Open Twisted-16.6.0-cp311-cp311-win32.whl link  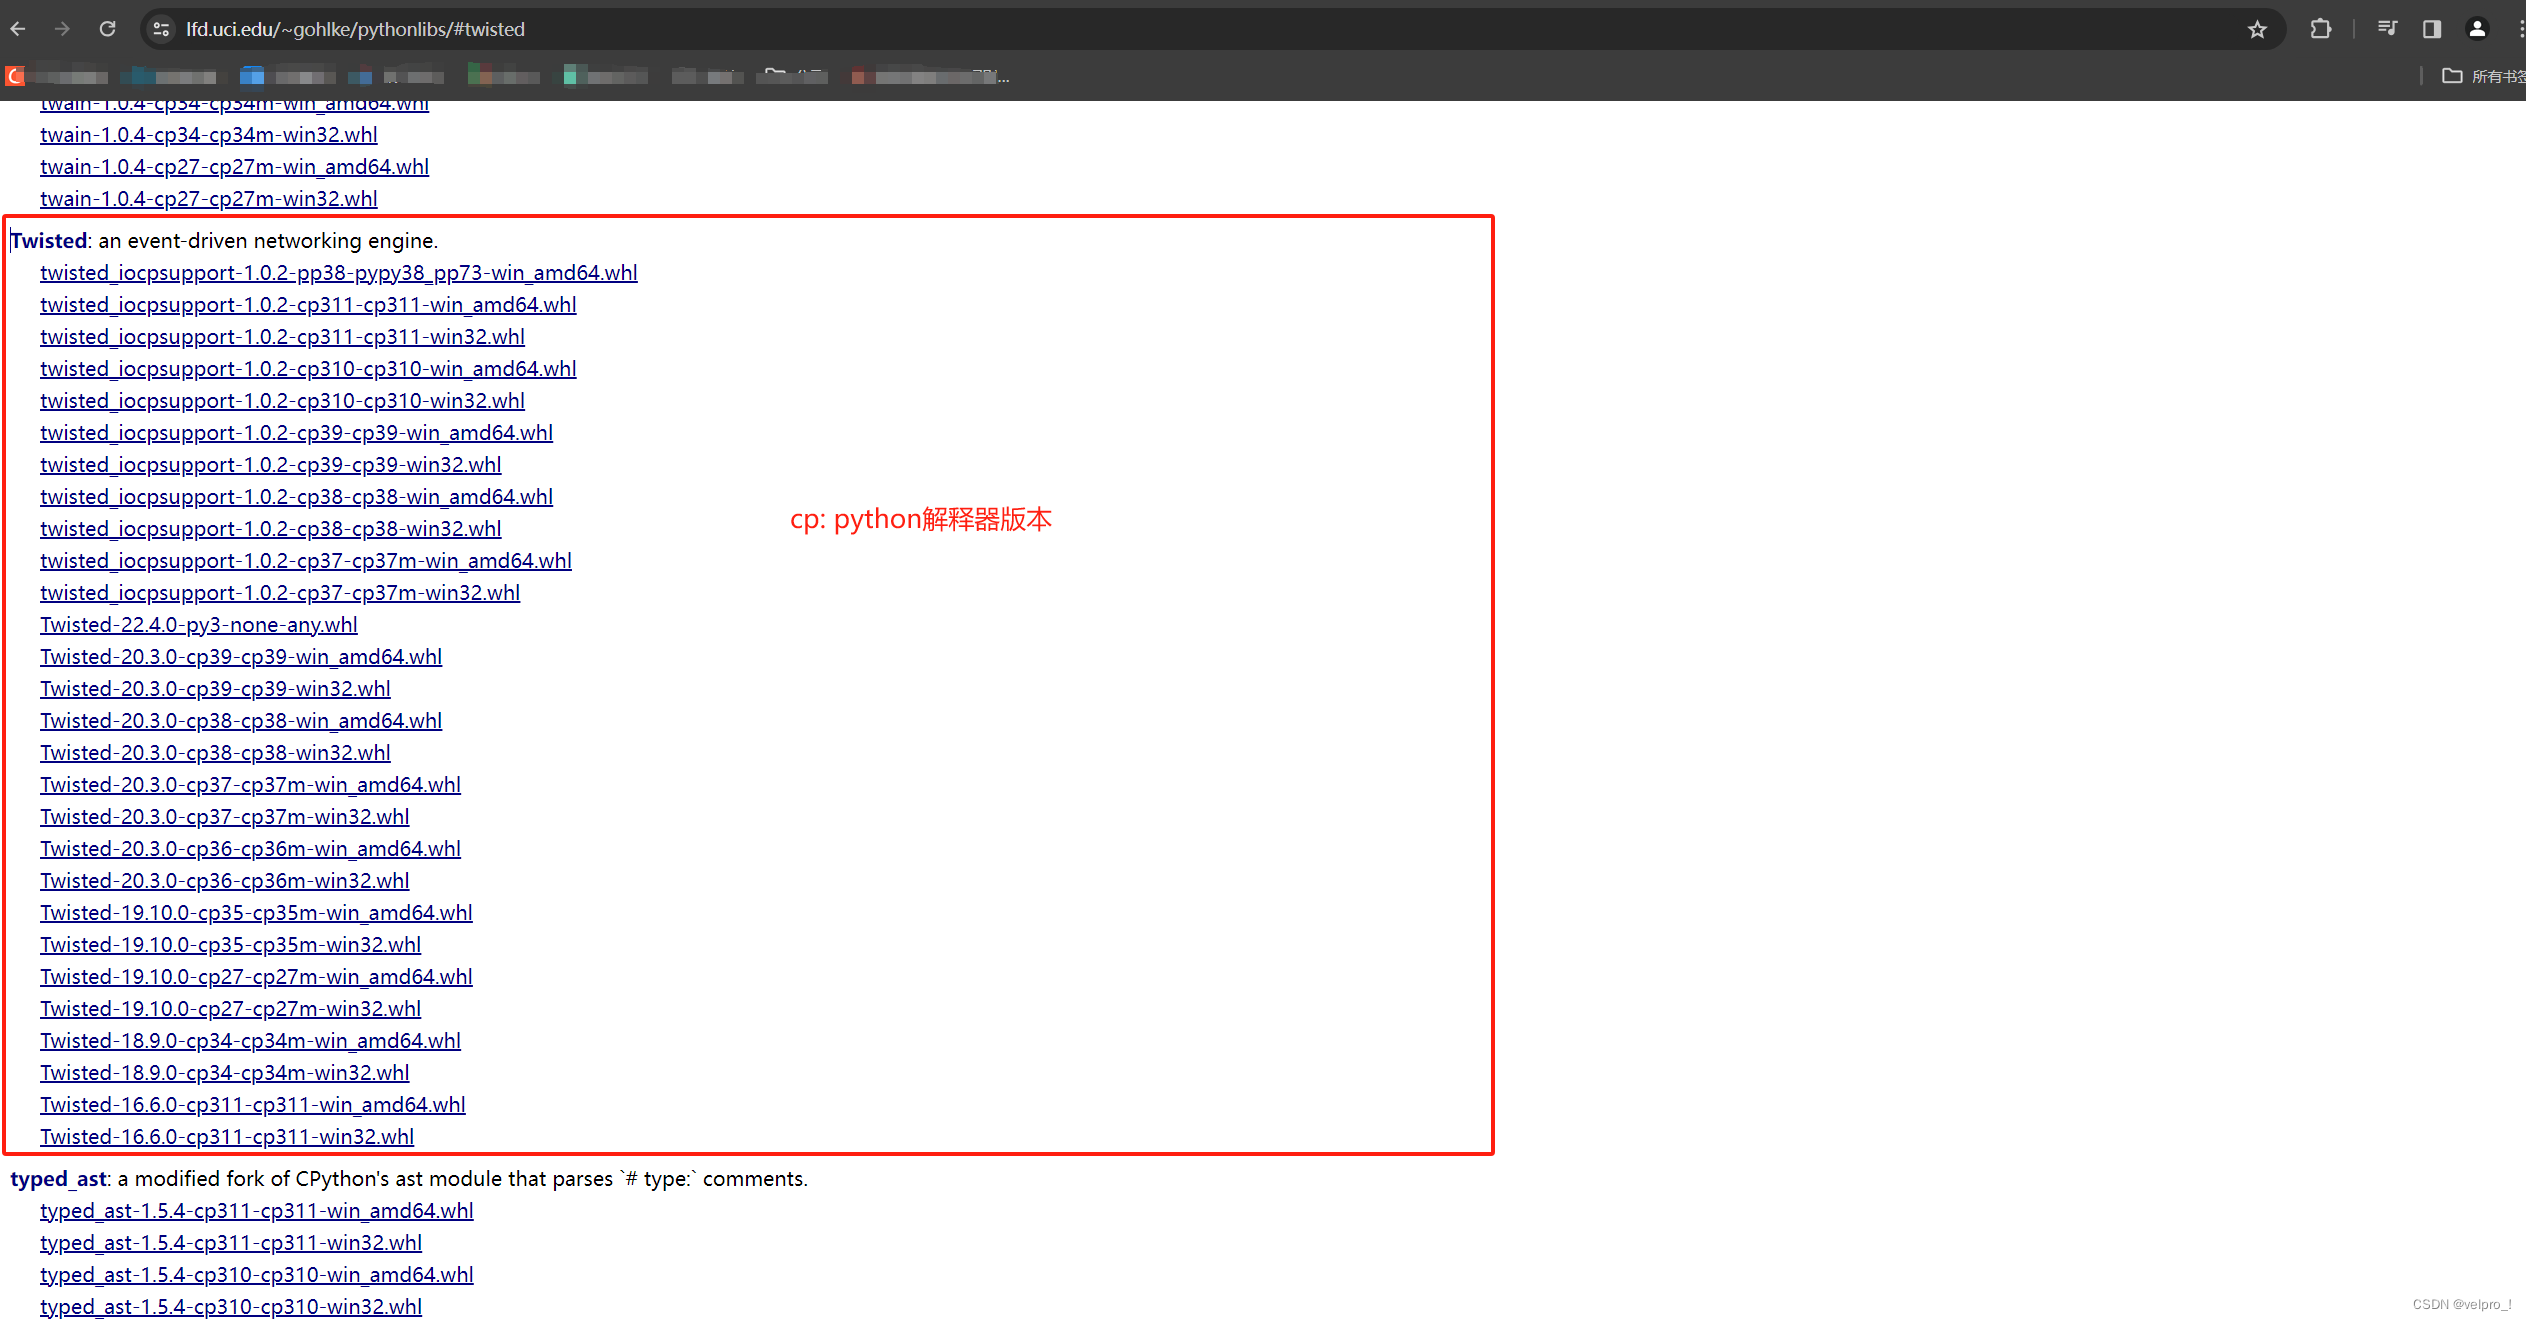point(227,1136)
